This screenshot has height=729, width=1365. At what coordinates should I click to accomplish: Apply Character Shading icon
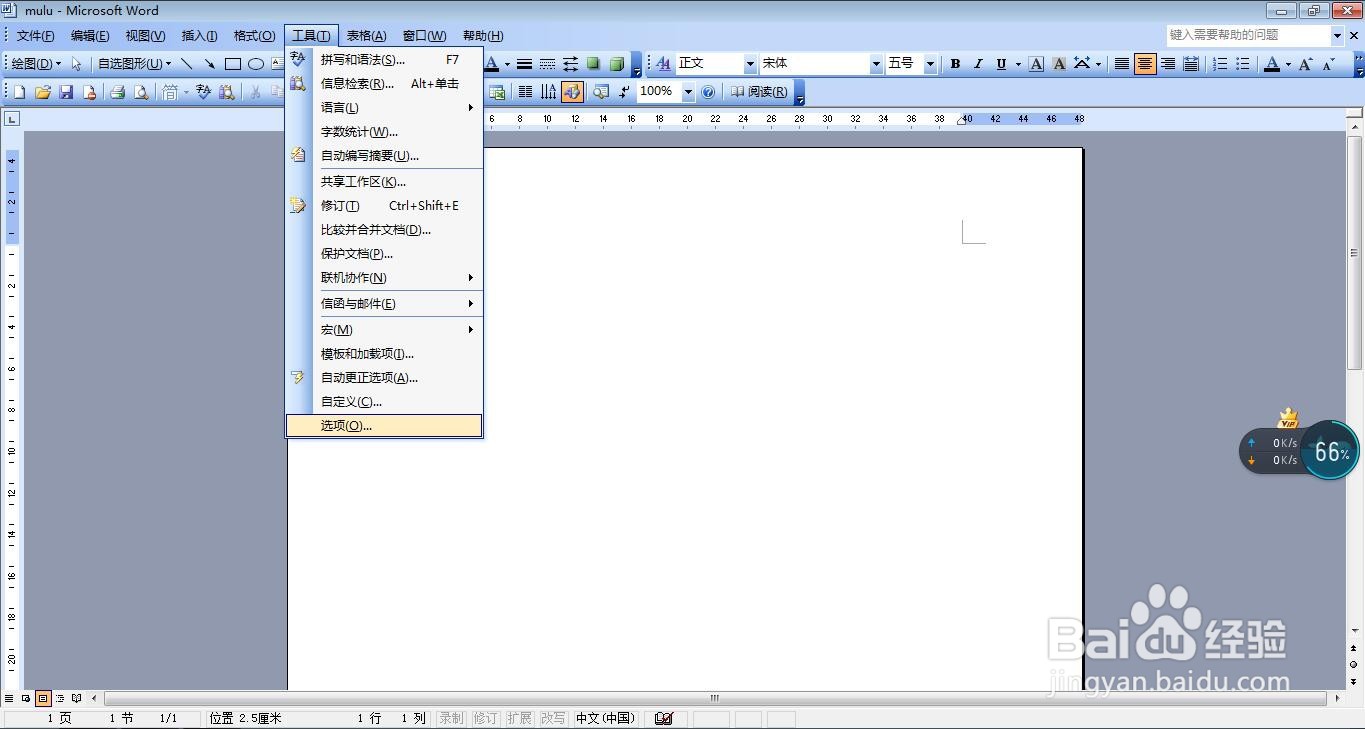1058,63
